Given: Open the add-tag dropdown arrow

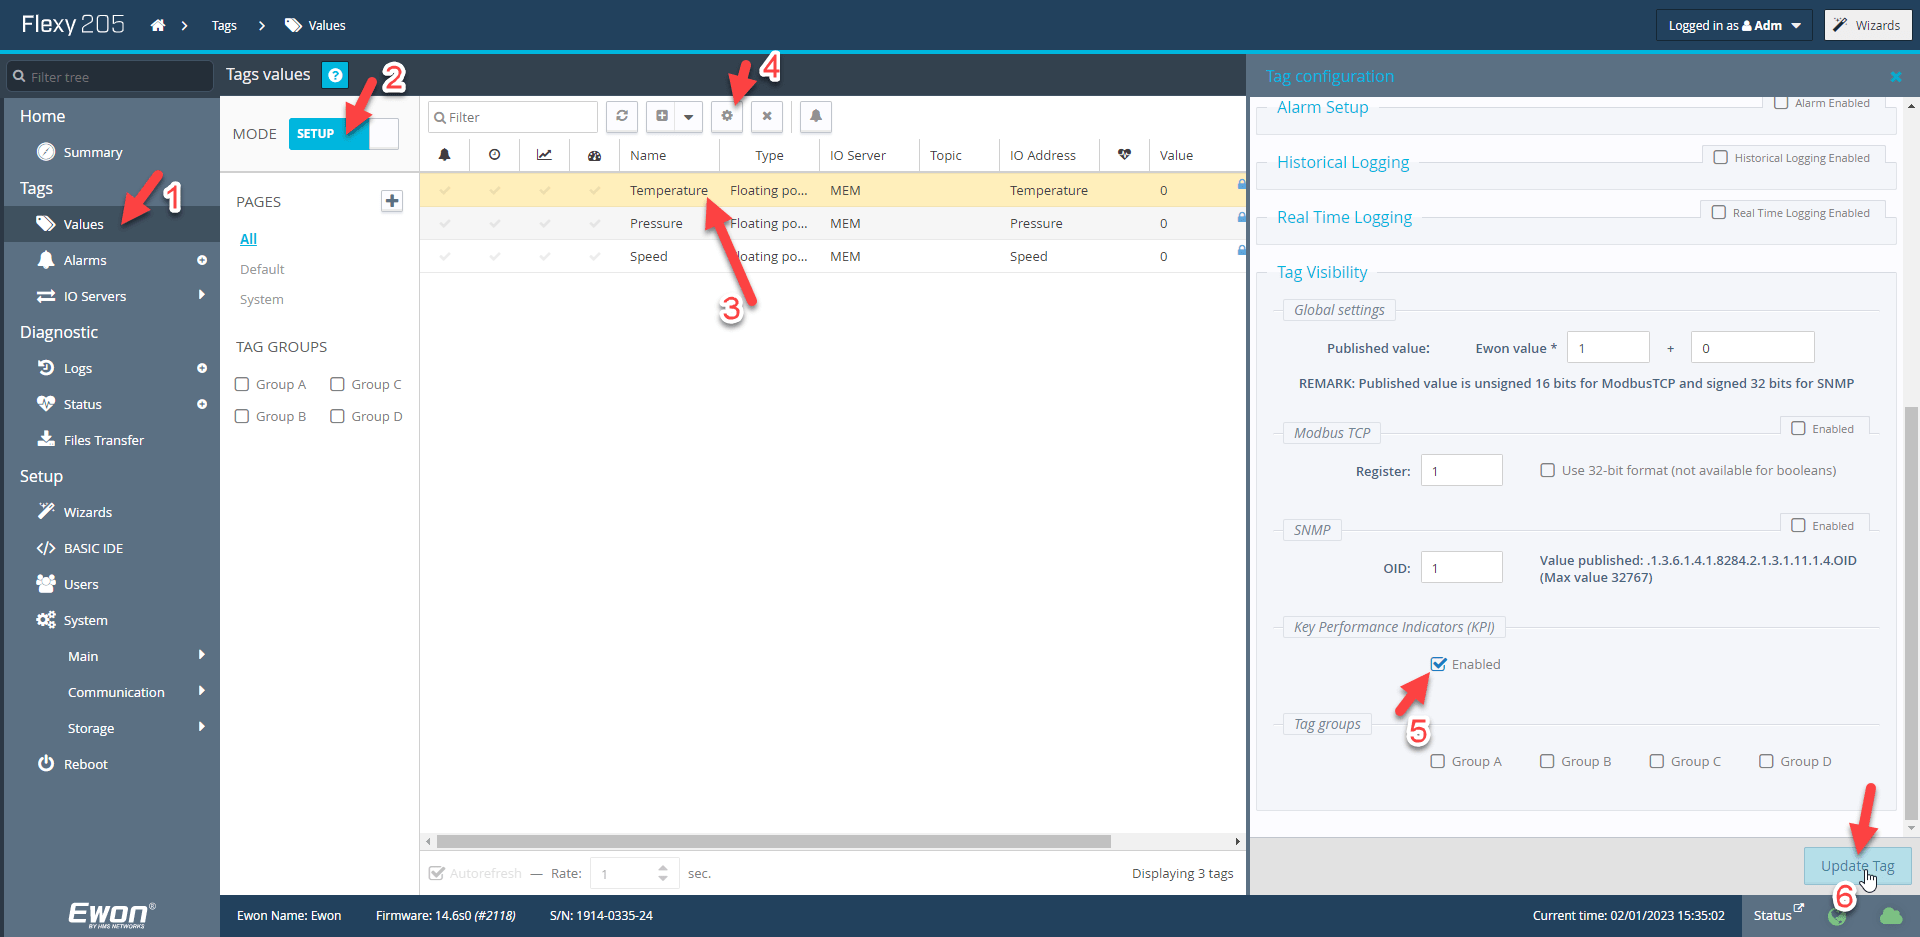Looking at the screenshot, I should coord(689,117).
